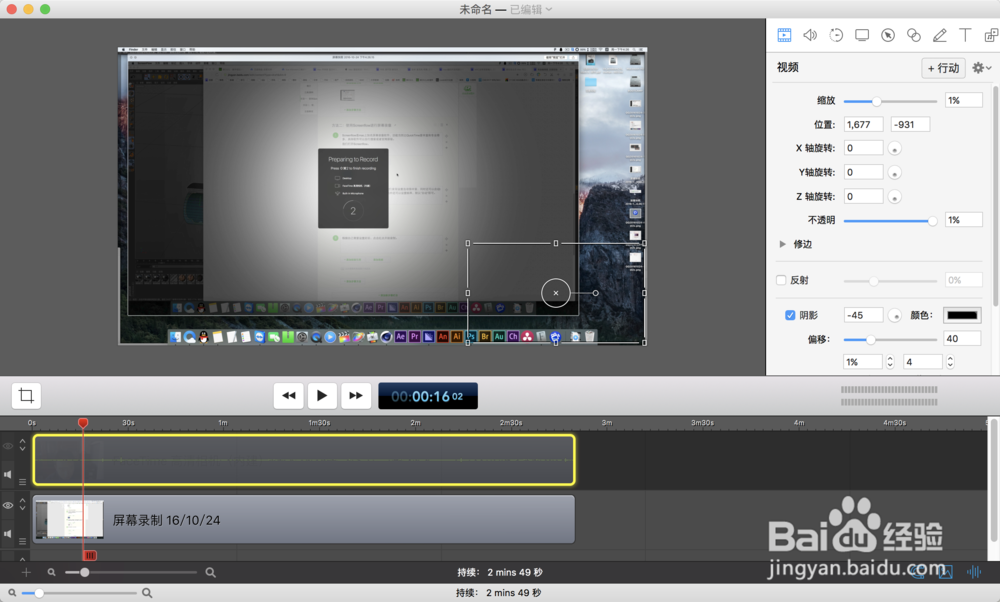The image size is (1000, 602).
Task: Open the Video Motion properties tab
Action: 836,35
